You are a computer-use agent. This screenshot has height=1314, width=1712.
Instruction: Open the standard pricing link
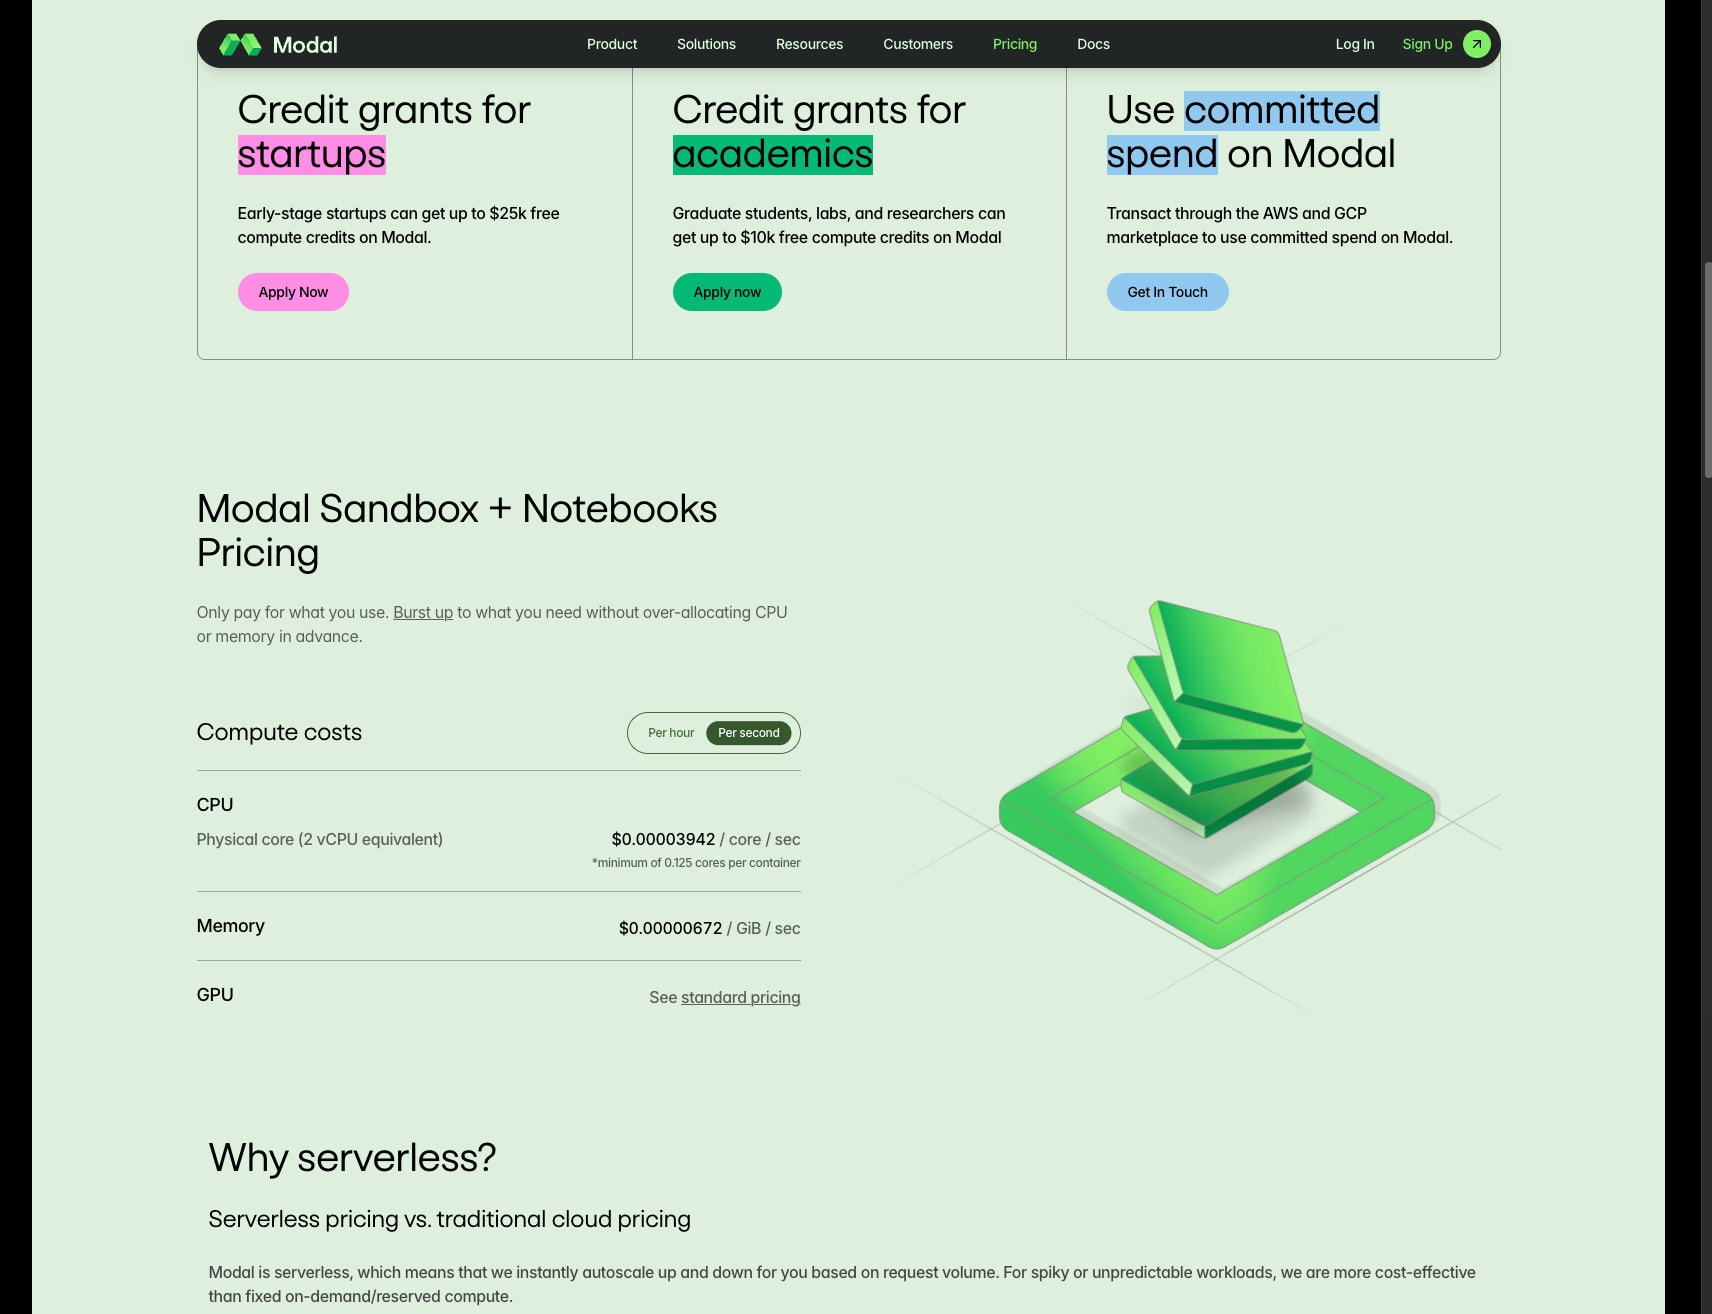click(740, 997)
